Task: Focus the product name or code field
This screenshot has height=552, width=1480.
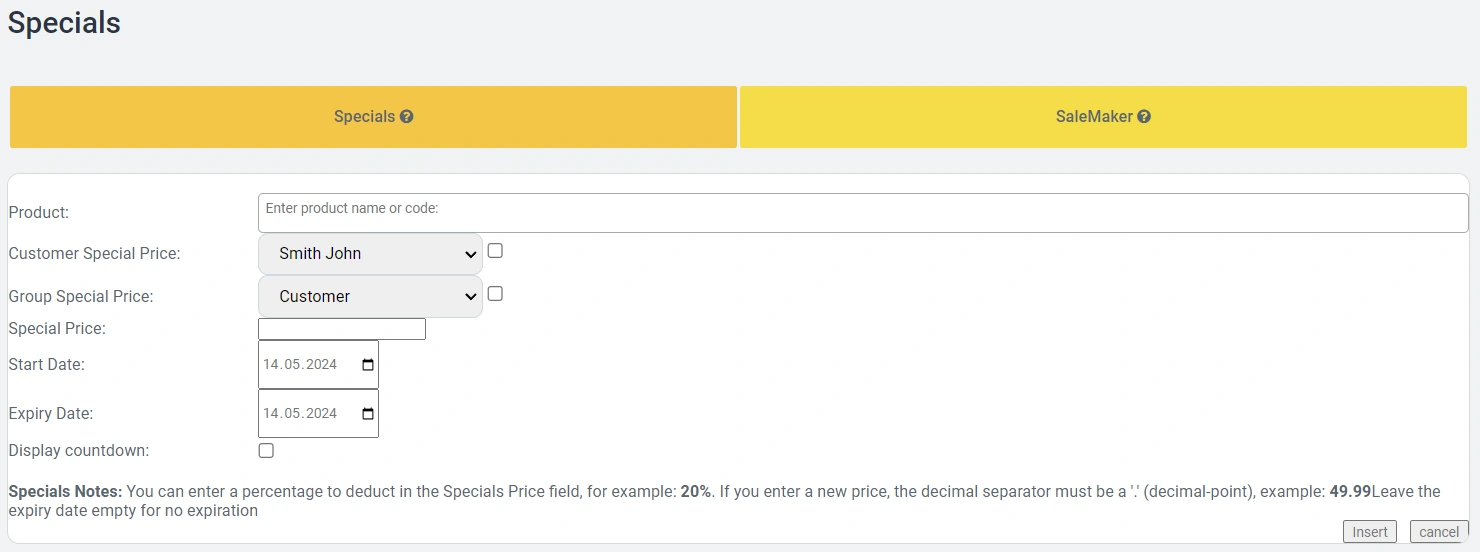Action: click(x=862, y=213)
